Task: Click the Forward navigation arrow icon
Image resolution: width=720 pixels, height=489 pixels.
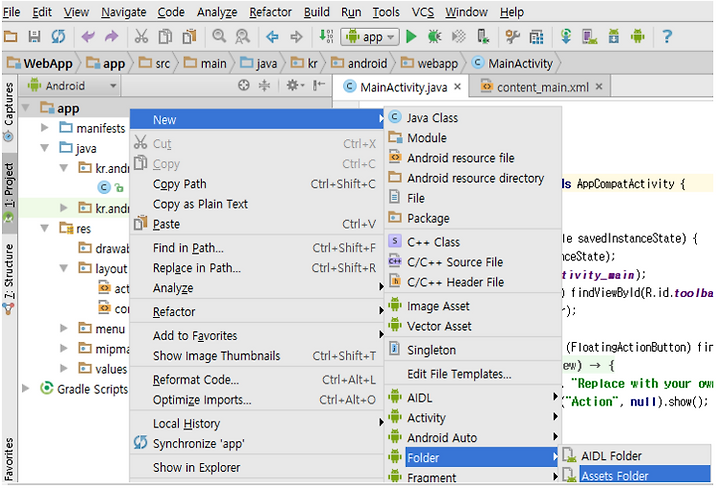Action: coord(296,36)
